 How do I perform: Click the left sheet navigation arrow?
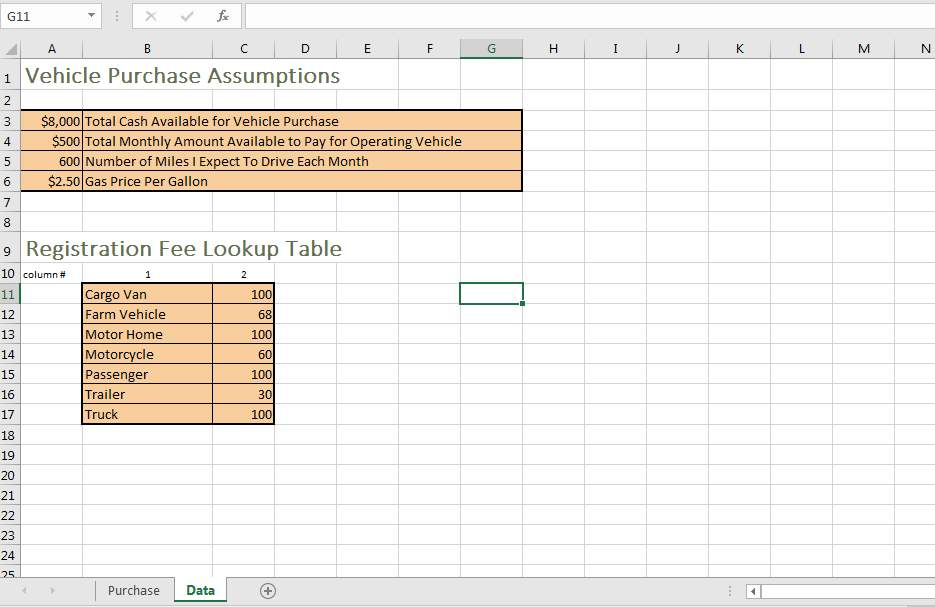[x=23, y=590]
